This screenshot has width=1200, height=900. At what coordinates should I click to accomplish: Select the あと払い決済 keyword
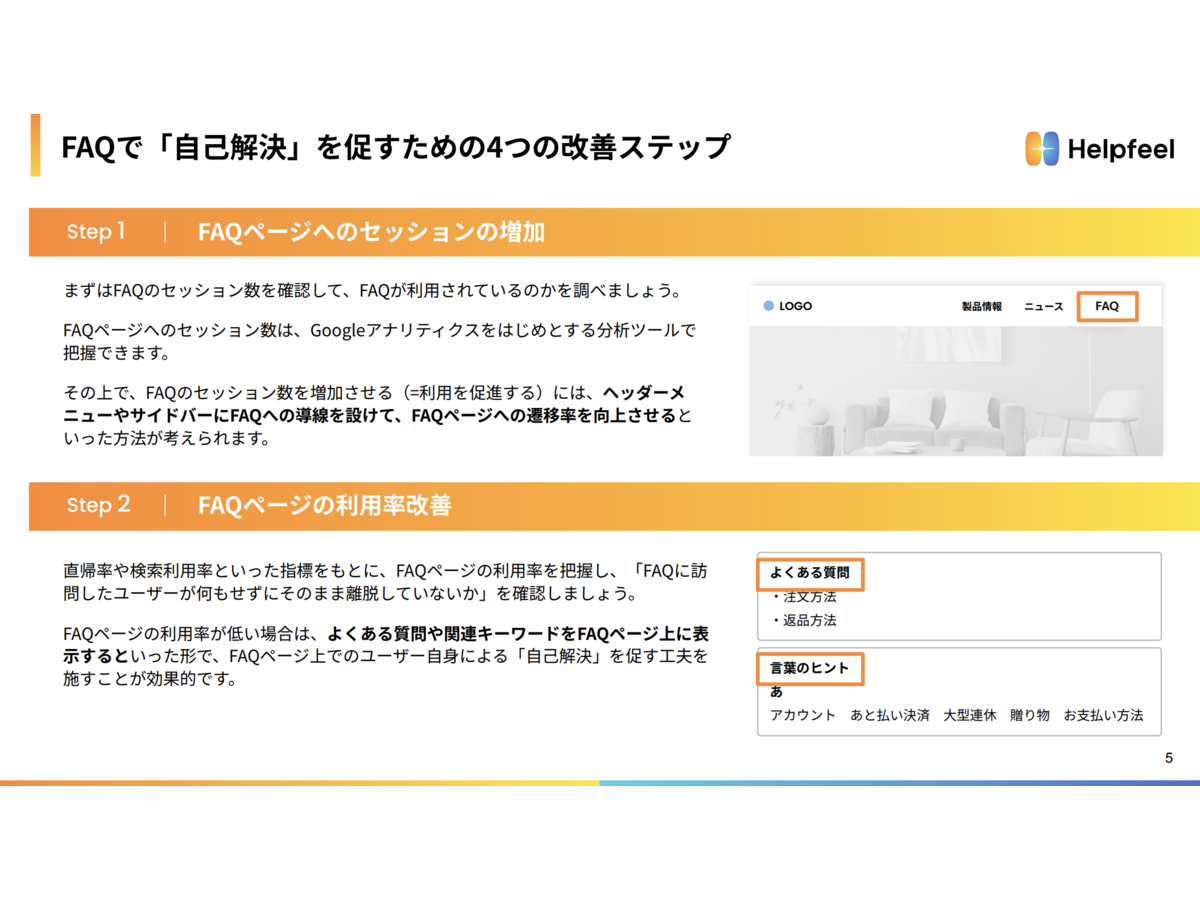889,715
